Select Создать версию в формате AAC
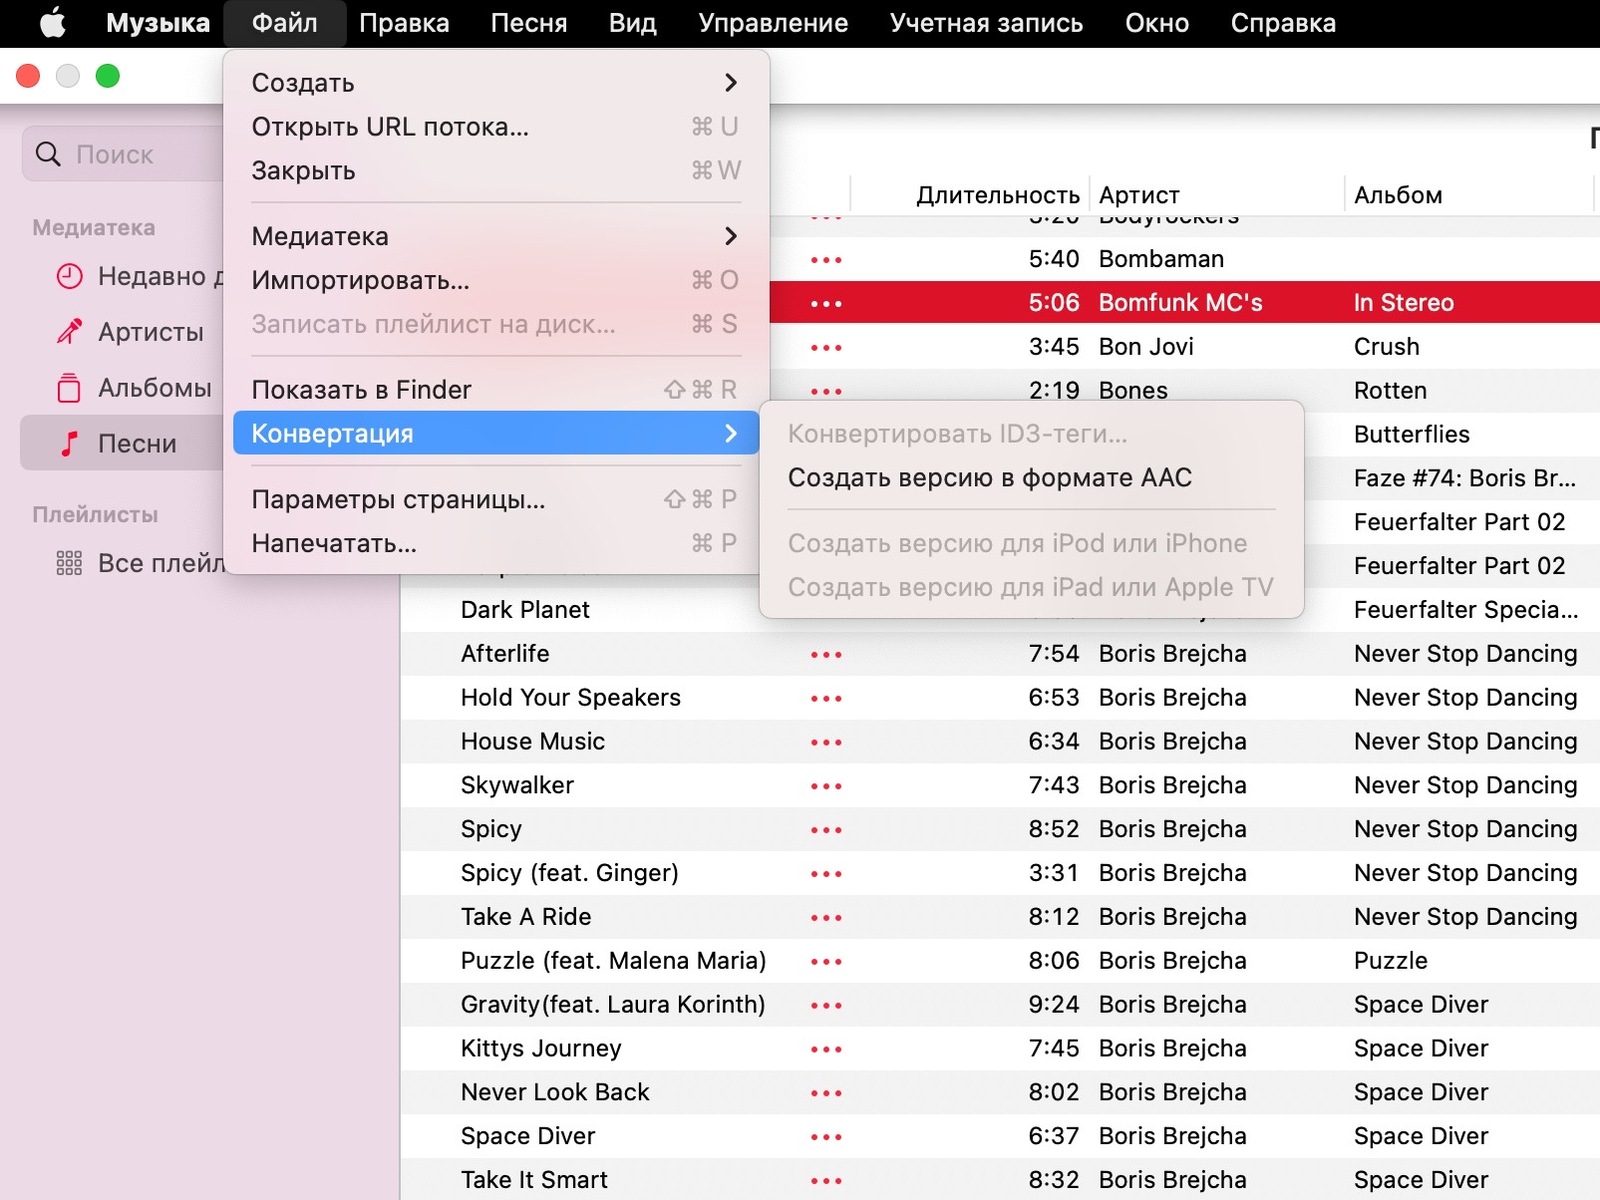The image size is (1600, 1200). pos(989,478)
